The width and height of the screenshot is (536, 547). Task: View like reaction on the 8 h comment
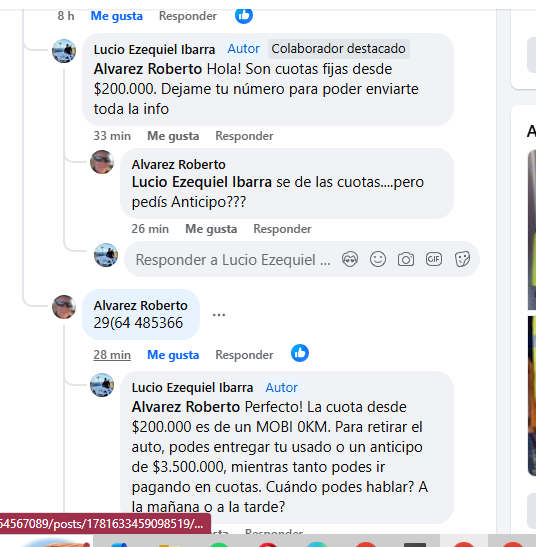pyautogui.click(x=244, y=15)
